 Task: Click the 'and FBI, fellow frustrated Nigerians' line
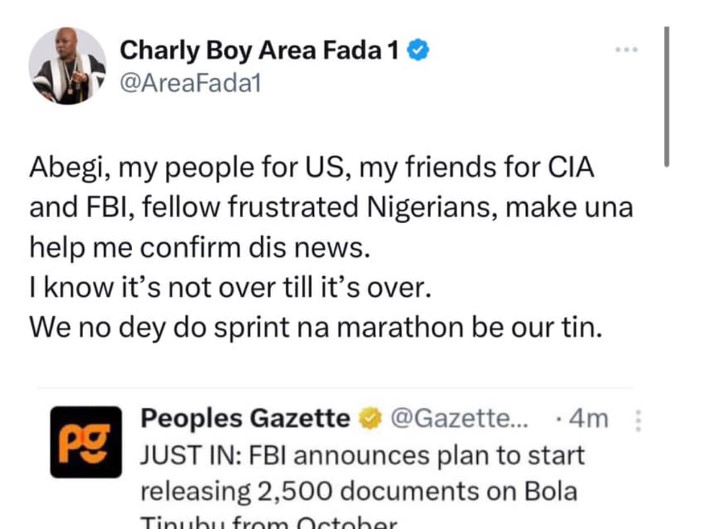[332, 207]
